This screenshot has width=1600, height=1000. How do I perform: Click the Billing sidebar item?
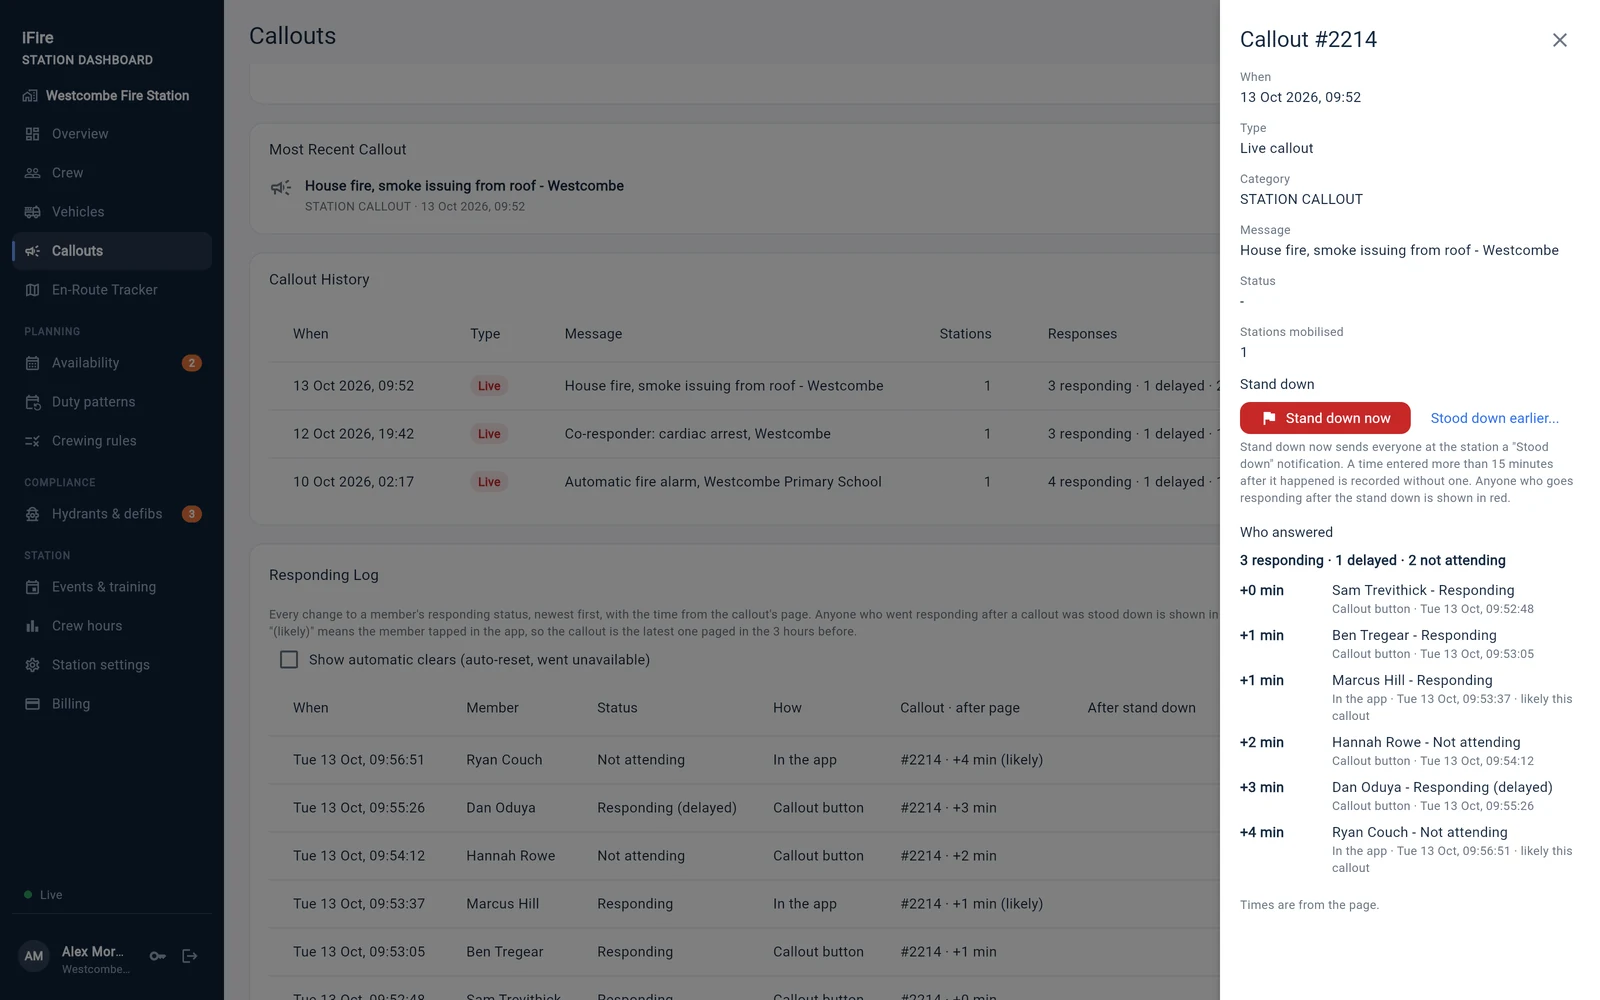[x=112, y=704]
